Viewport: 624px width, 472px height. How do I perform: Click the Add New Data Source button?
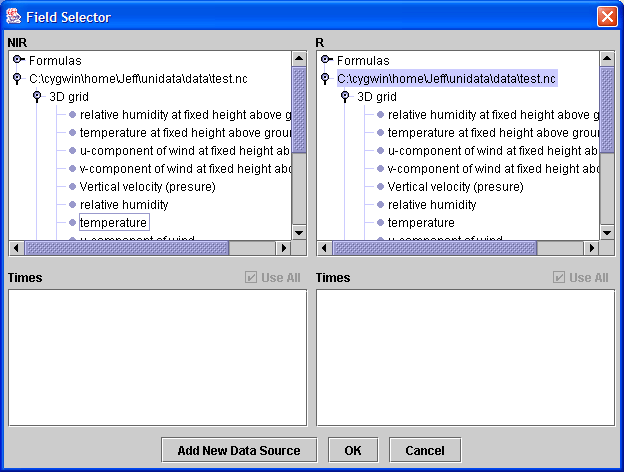239,450
